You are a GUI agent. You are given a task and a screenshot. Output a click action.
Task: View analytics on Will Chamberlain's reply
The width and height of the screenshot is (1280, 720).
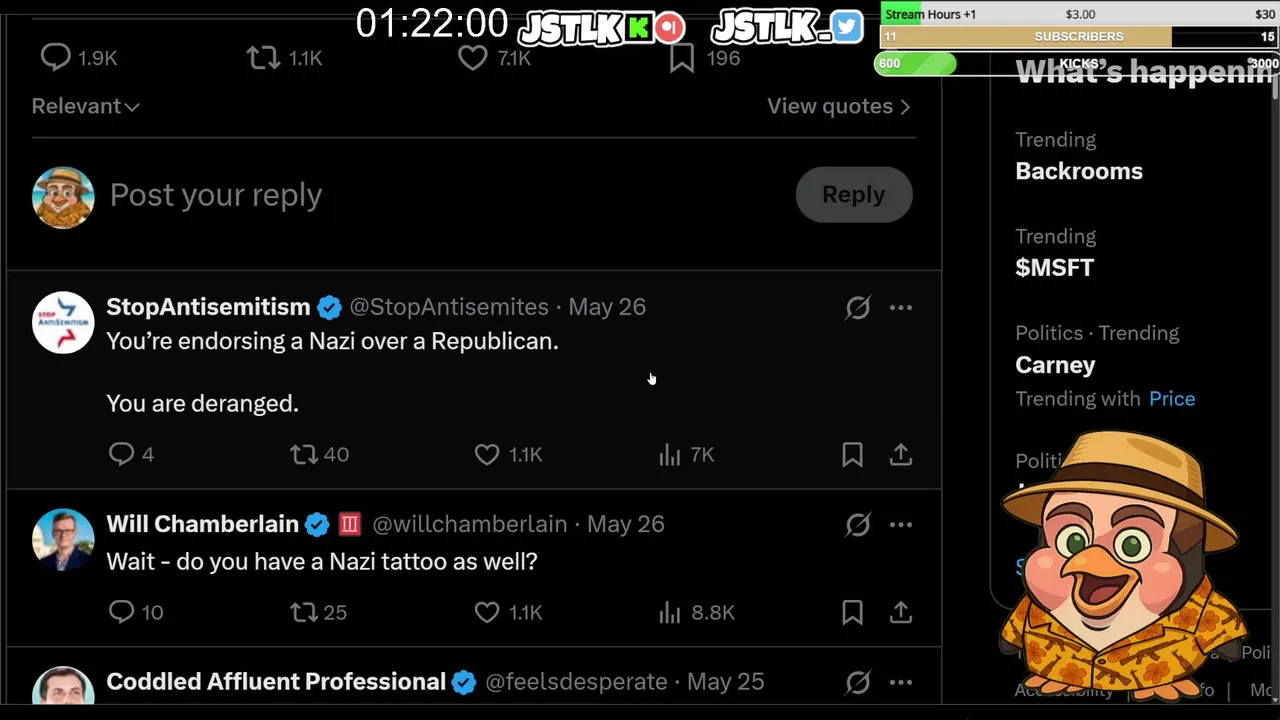[696, 612]
